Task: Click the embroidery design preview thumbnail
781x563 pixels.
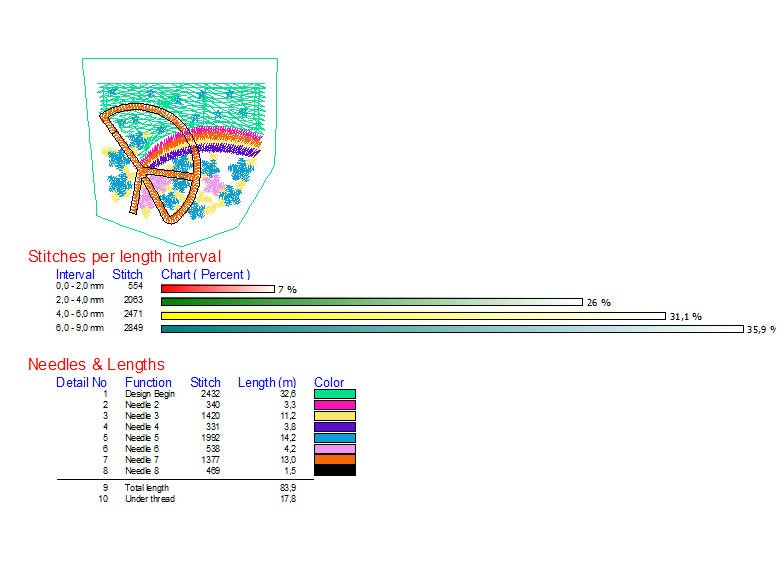Action: point(180,152)
